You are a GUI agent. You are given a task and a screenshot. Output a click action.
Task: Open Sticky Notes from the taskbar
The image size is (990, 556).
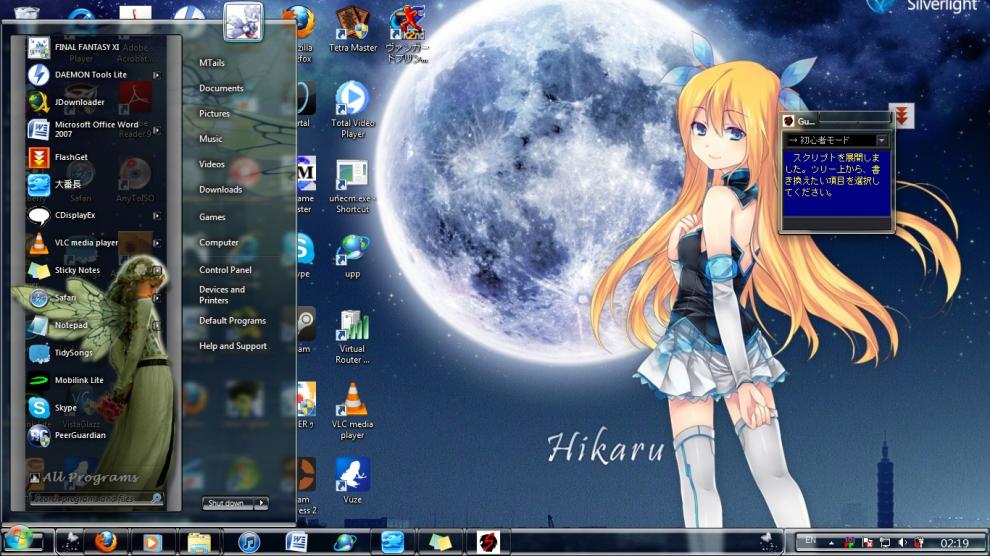440,542
